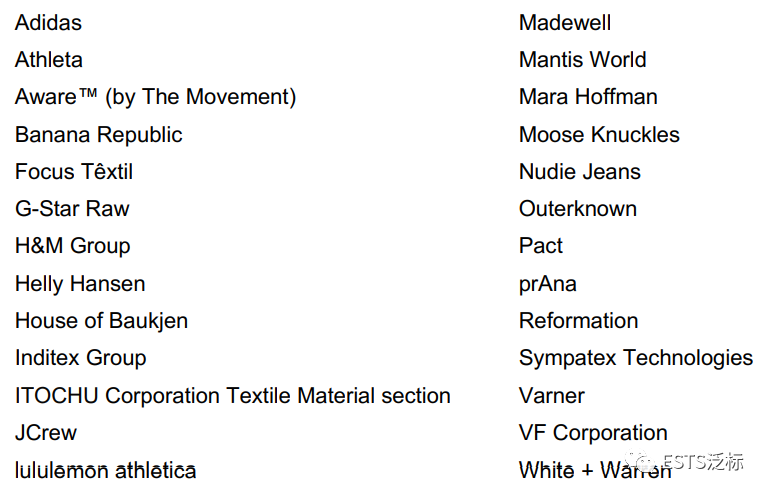Select Aware™ (by The Movement) text
The height and width of the screenshot is (495, 768).
(x=156, y=97)
